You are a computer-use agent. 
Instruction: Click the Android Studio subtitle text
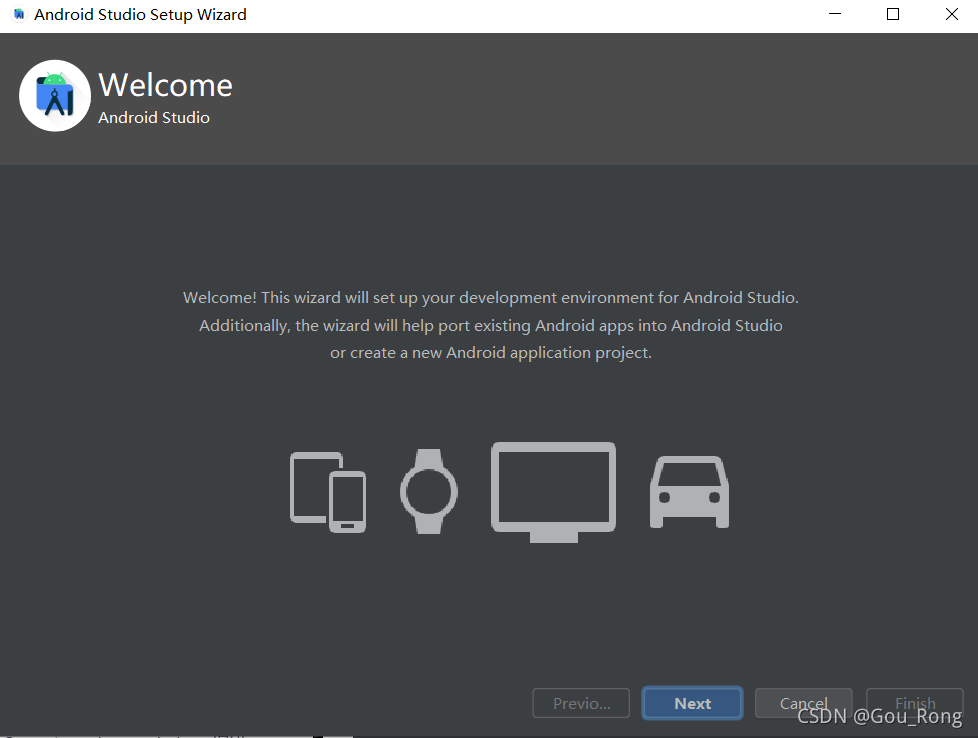[x=153, y=117]
